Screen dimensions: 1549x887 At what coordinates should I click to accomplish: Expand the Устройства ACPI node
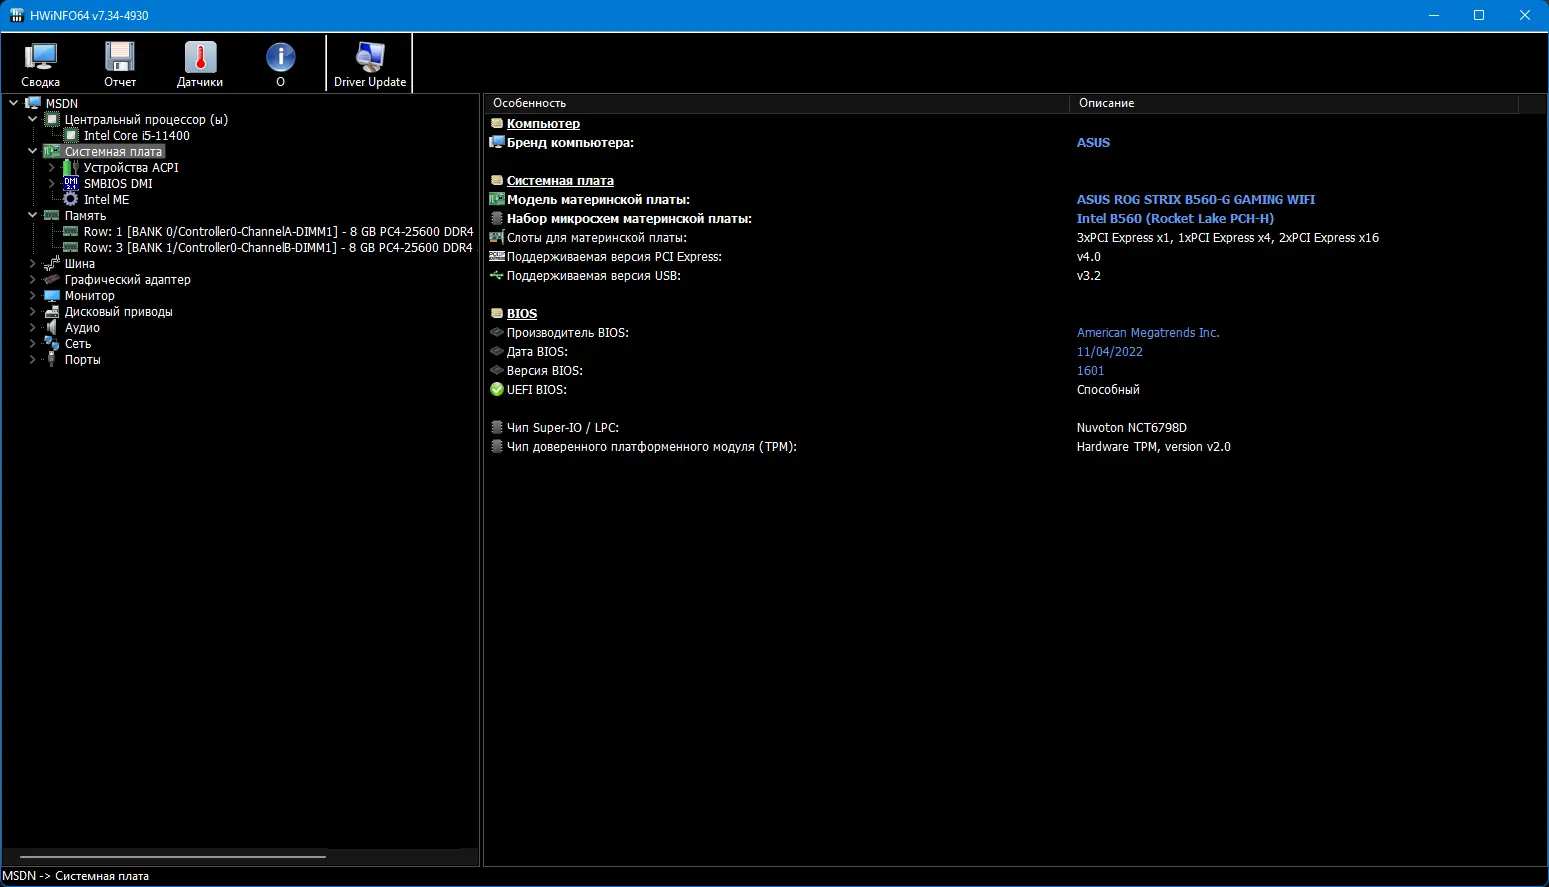click(x=52, y=167)
